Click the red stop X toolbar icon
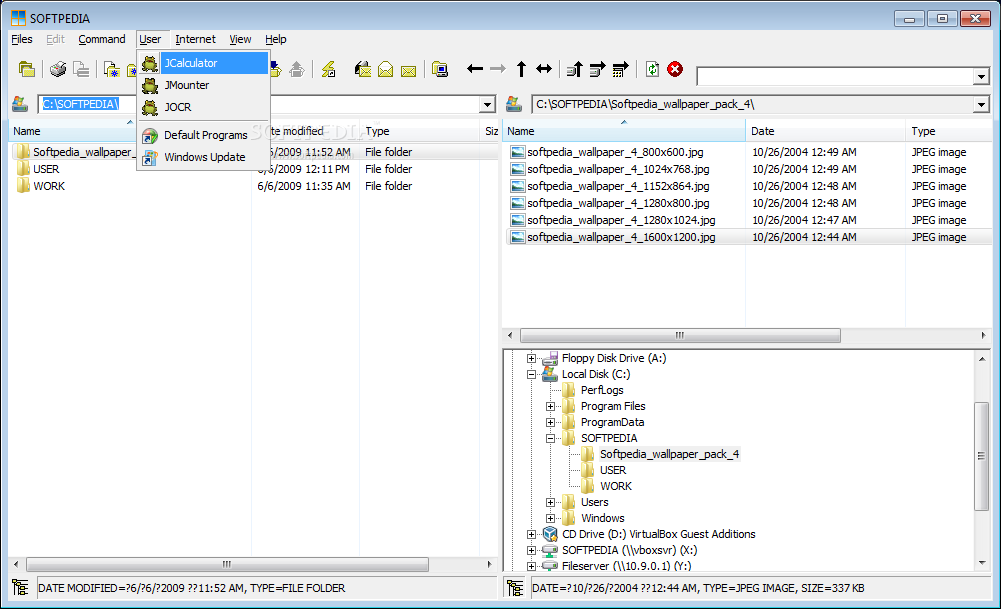 pos(675,69)
